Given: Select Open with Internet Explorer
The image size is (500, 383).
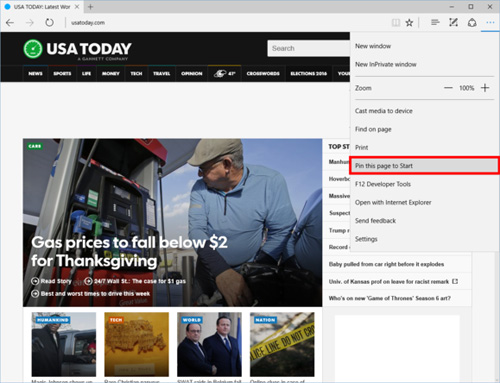Looking at the screenshot, I should (393, 202).
